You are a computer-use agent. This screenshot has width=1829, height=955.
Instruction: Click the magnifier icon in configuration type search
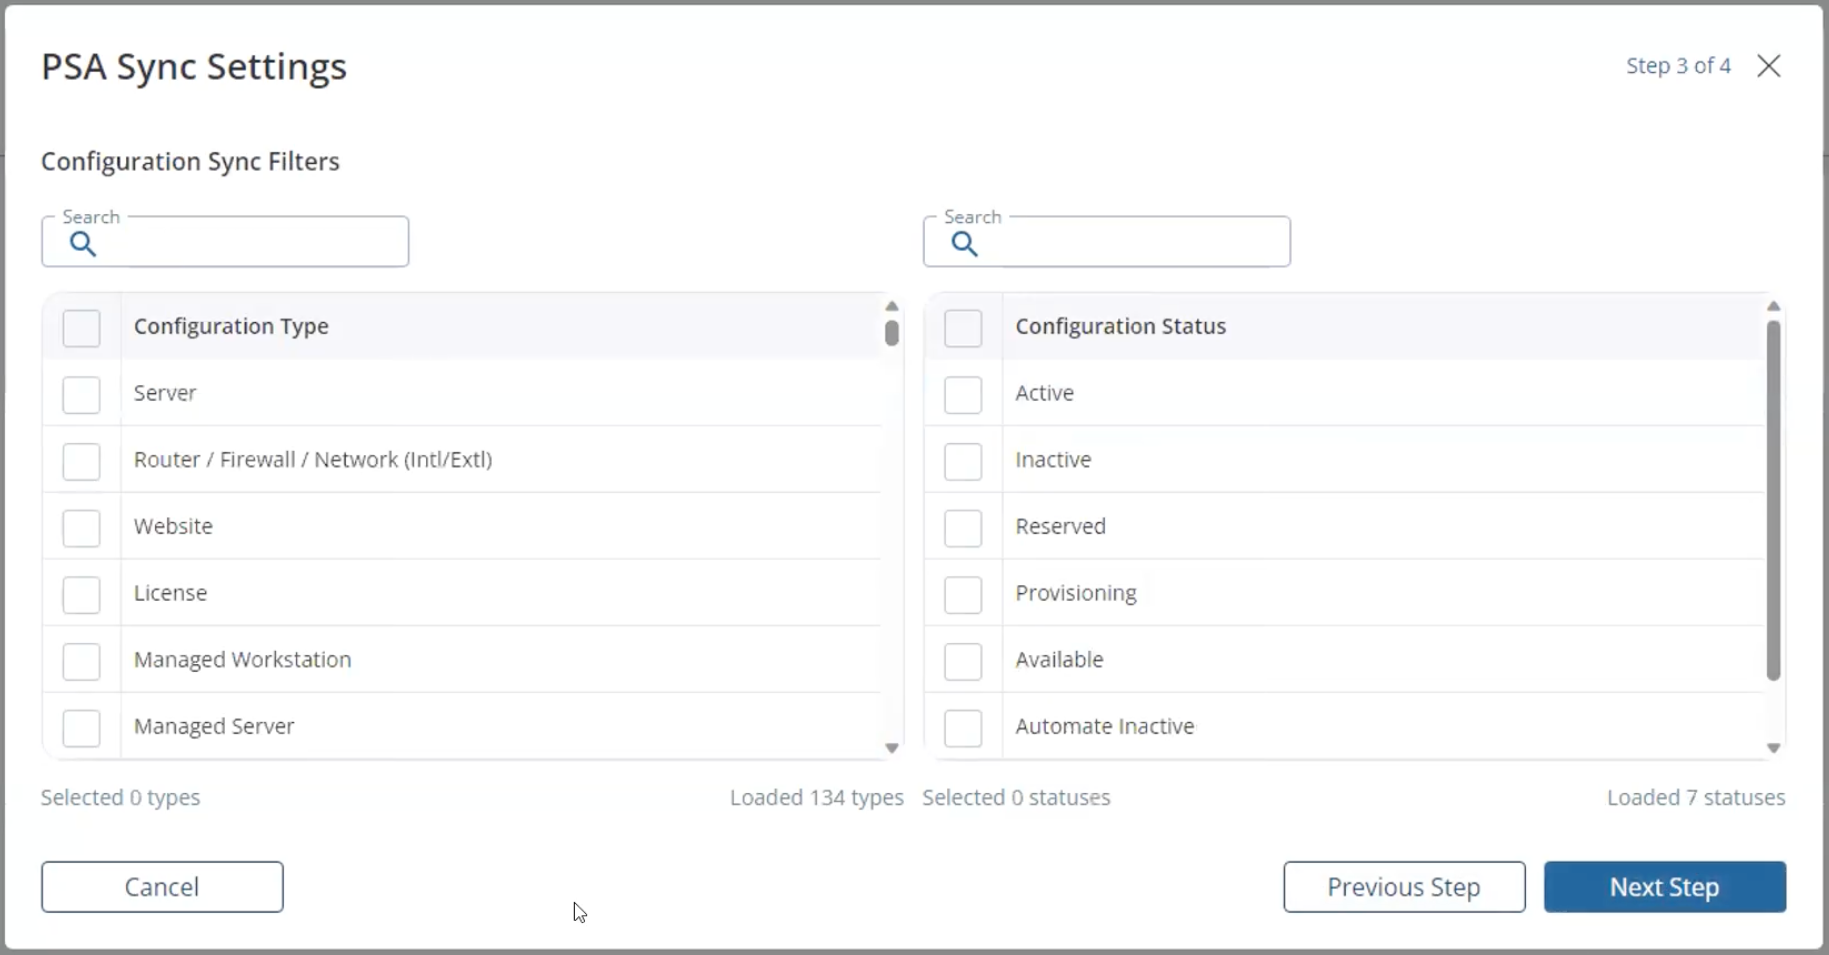coord(83,244)
